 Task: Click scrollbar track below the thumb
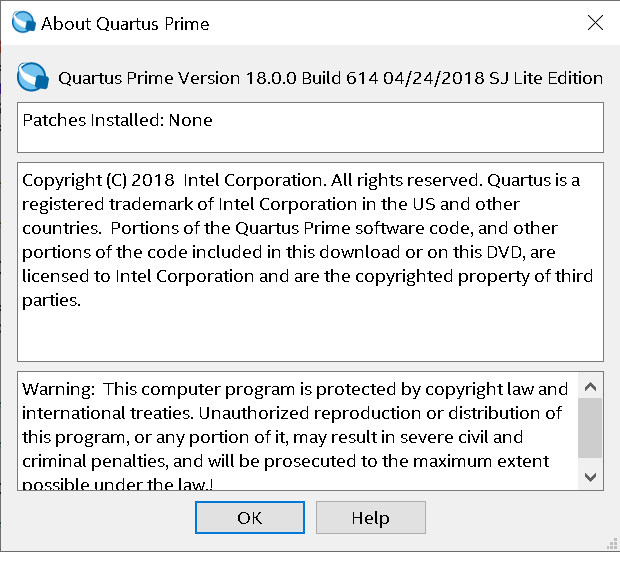tap(590, 461)
